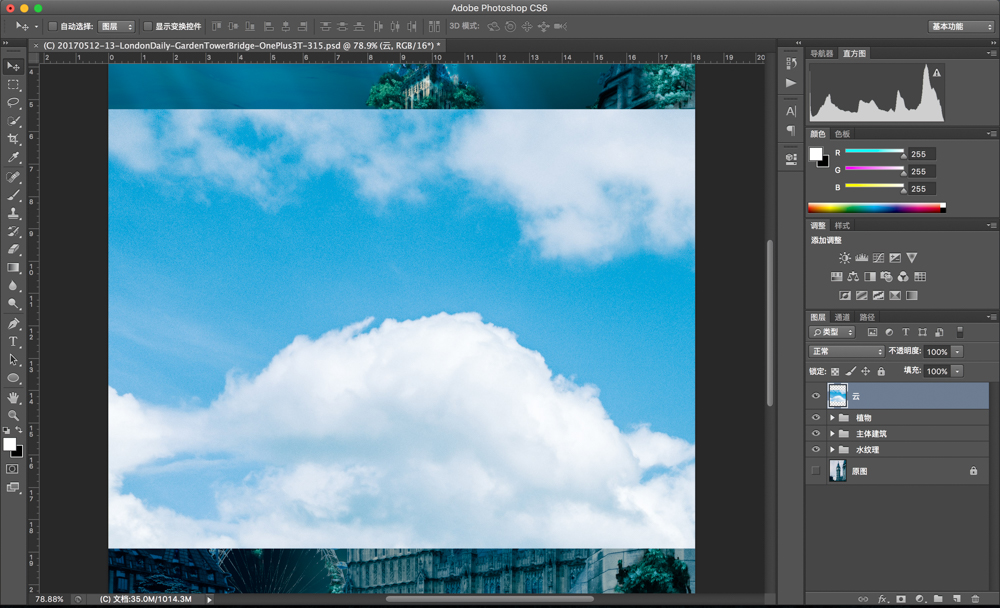
Task: Open the layer filter 类型 dropdown
Action: [832, 332]
